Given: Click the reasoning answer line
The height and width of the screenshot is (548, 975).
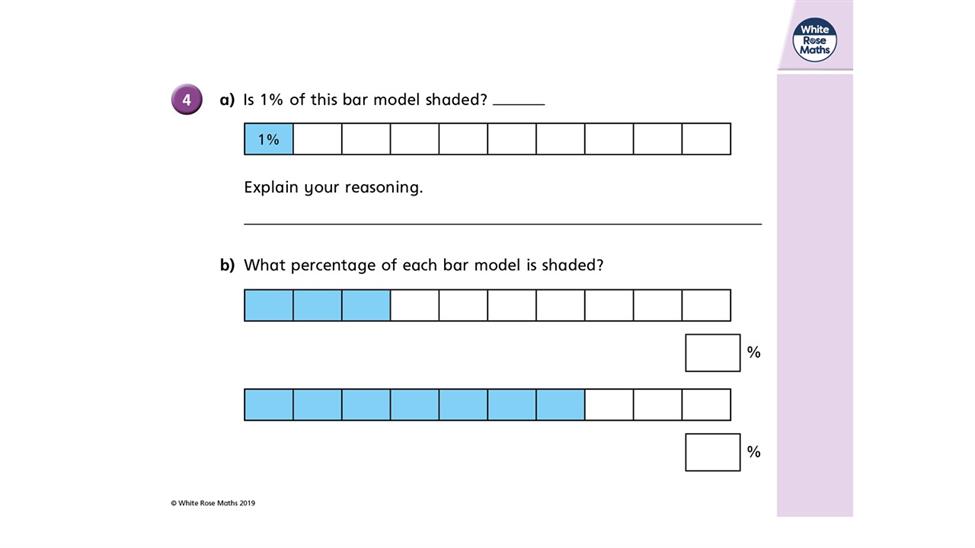Looking at the screenshot, I should 502,223.
